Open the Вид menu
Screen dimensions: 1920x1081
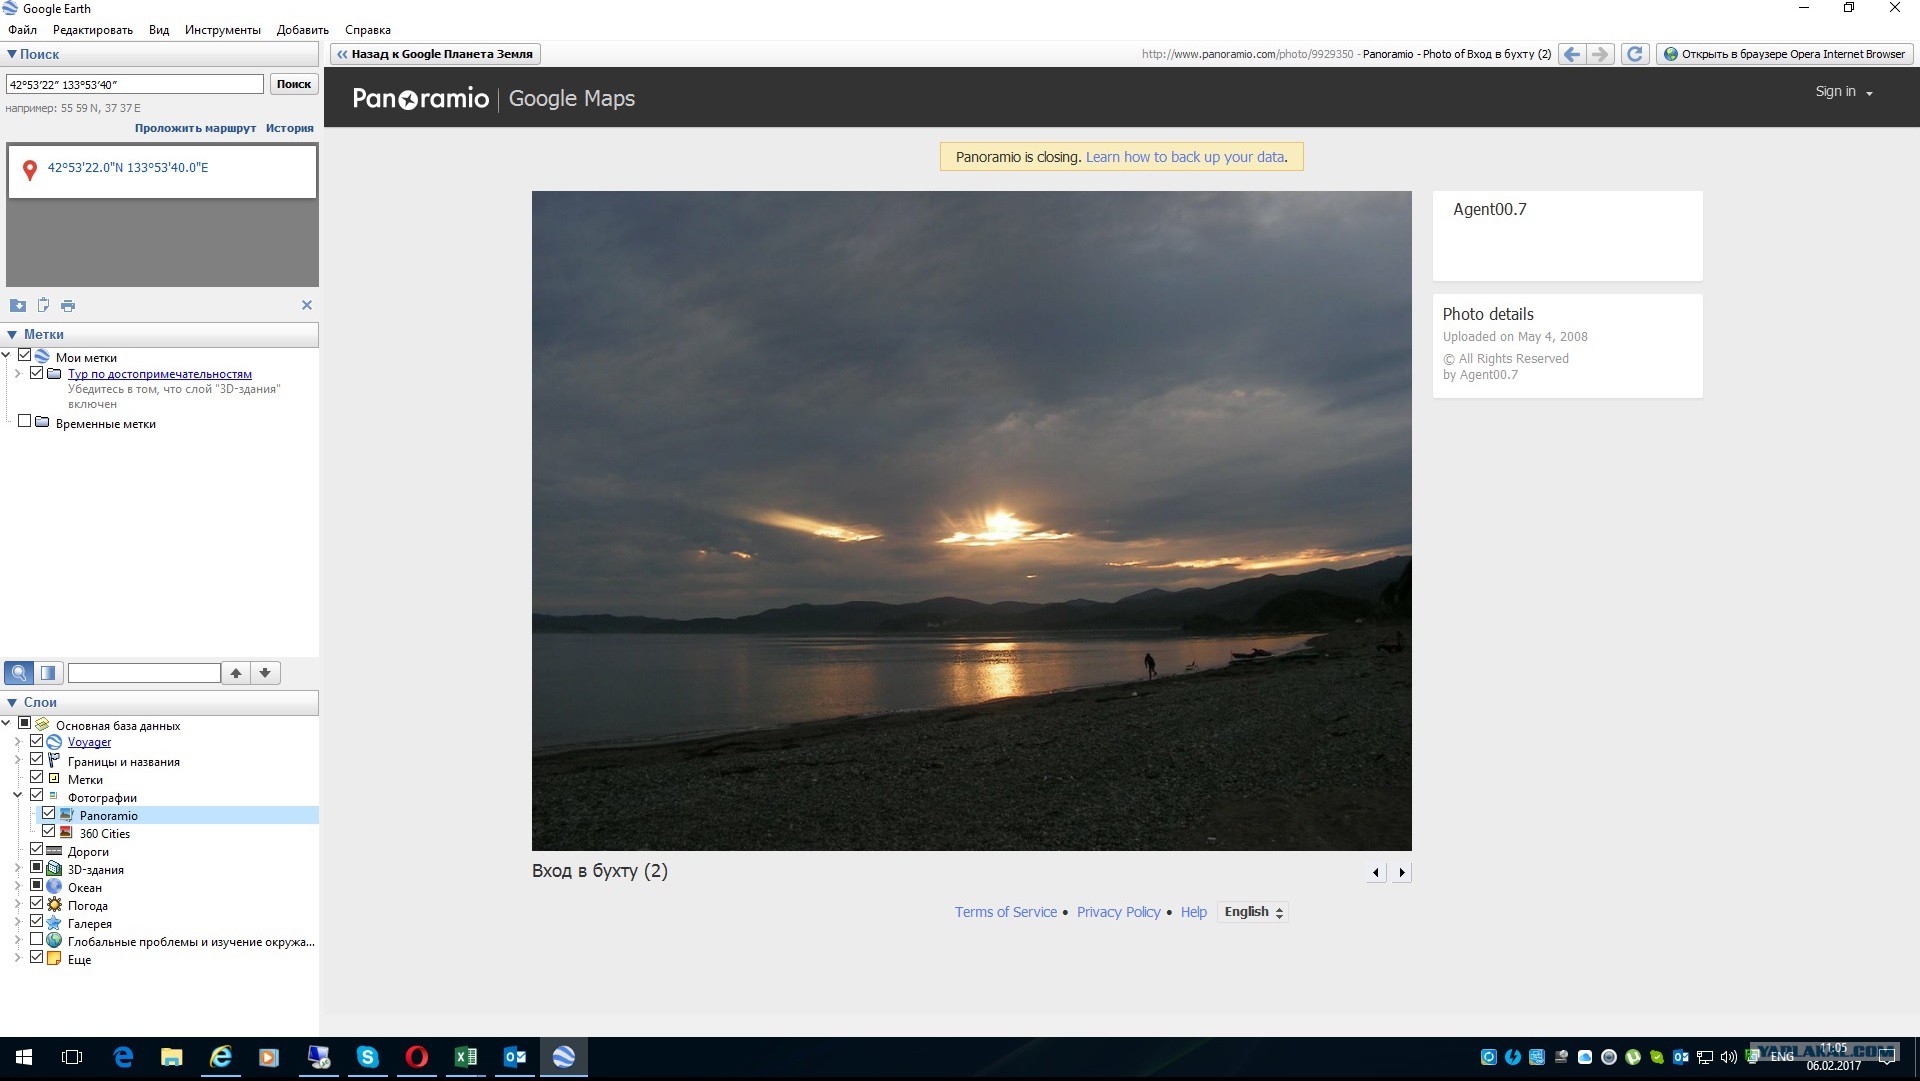click(159, 30)
